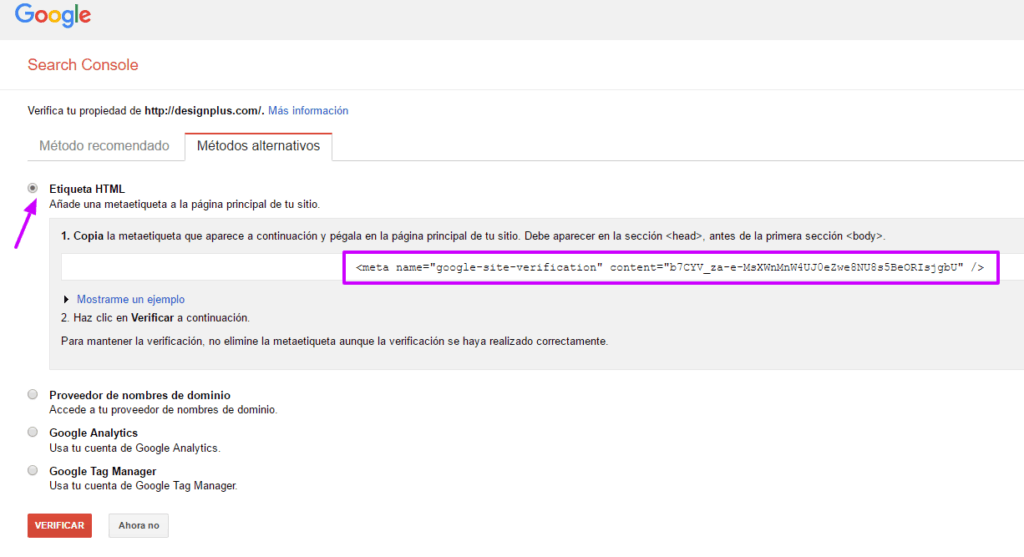This screenshot has height=557, width=1024.
Task: Click the Ahora no button
Action: 138,526
